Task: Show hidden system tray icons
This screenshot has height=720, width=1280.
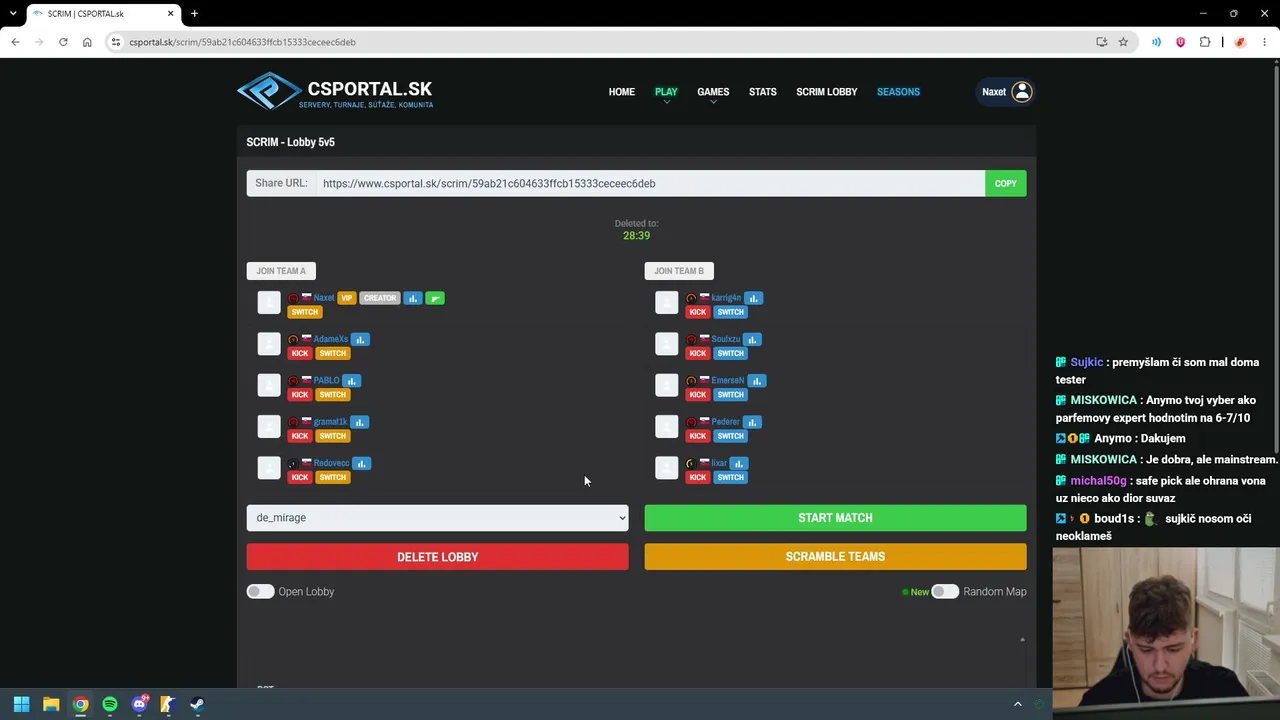Action: tap(1018, 704)
